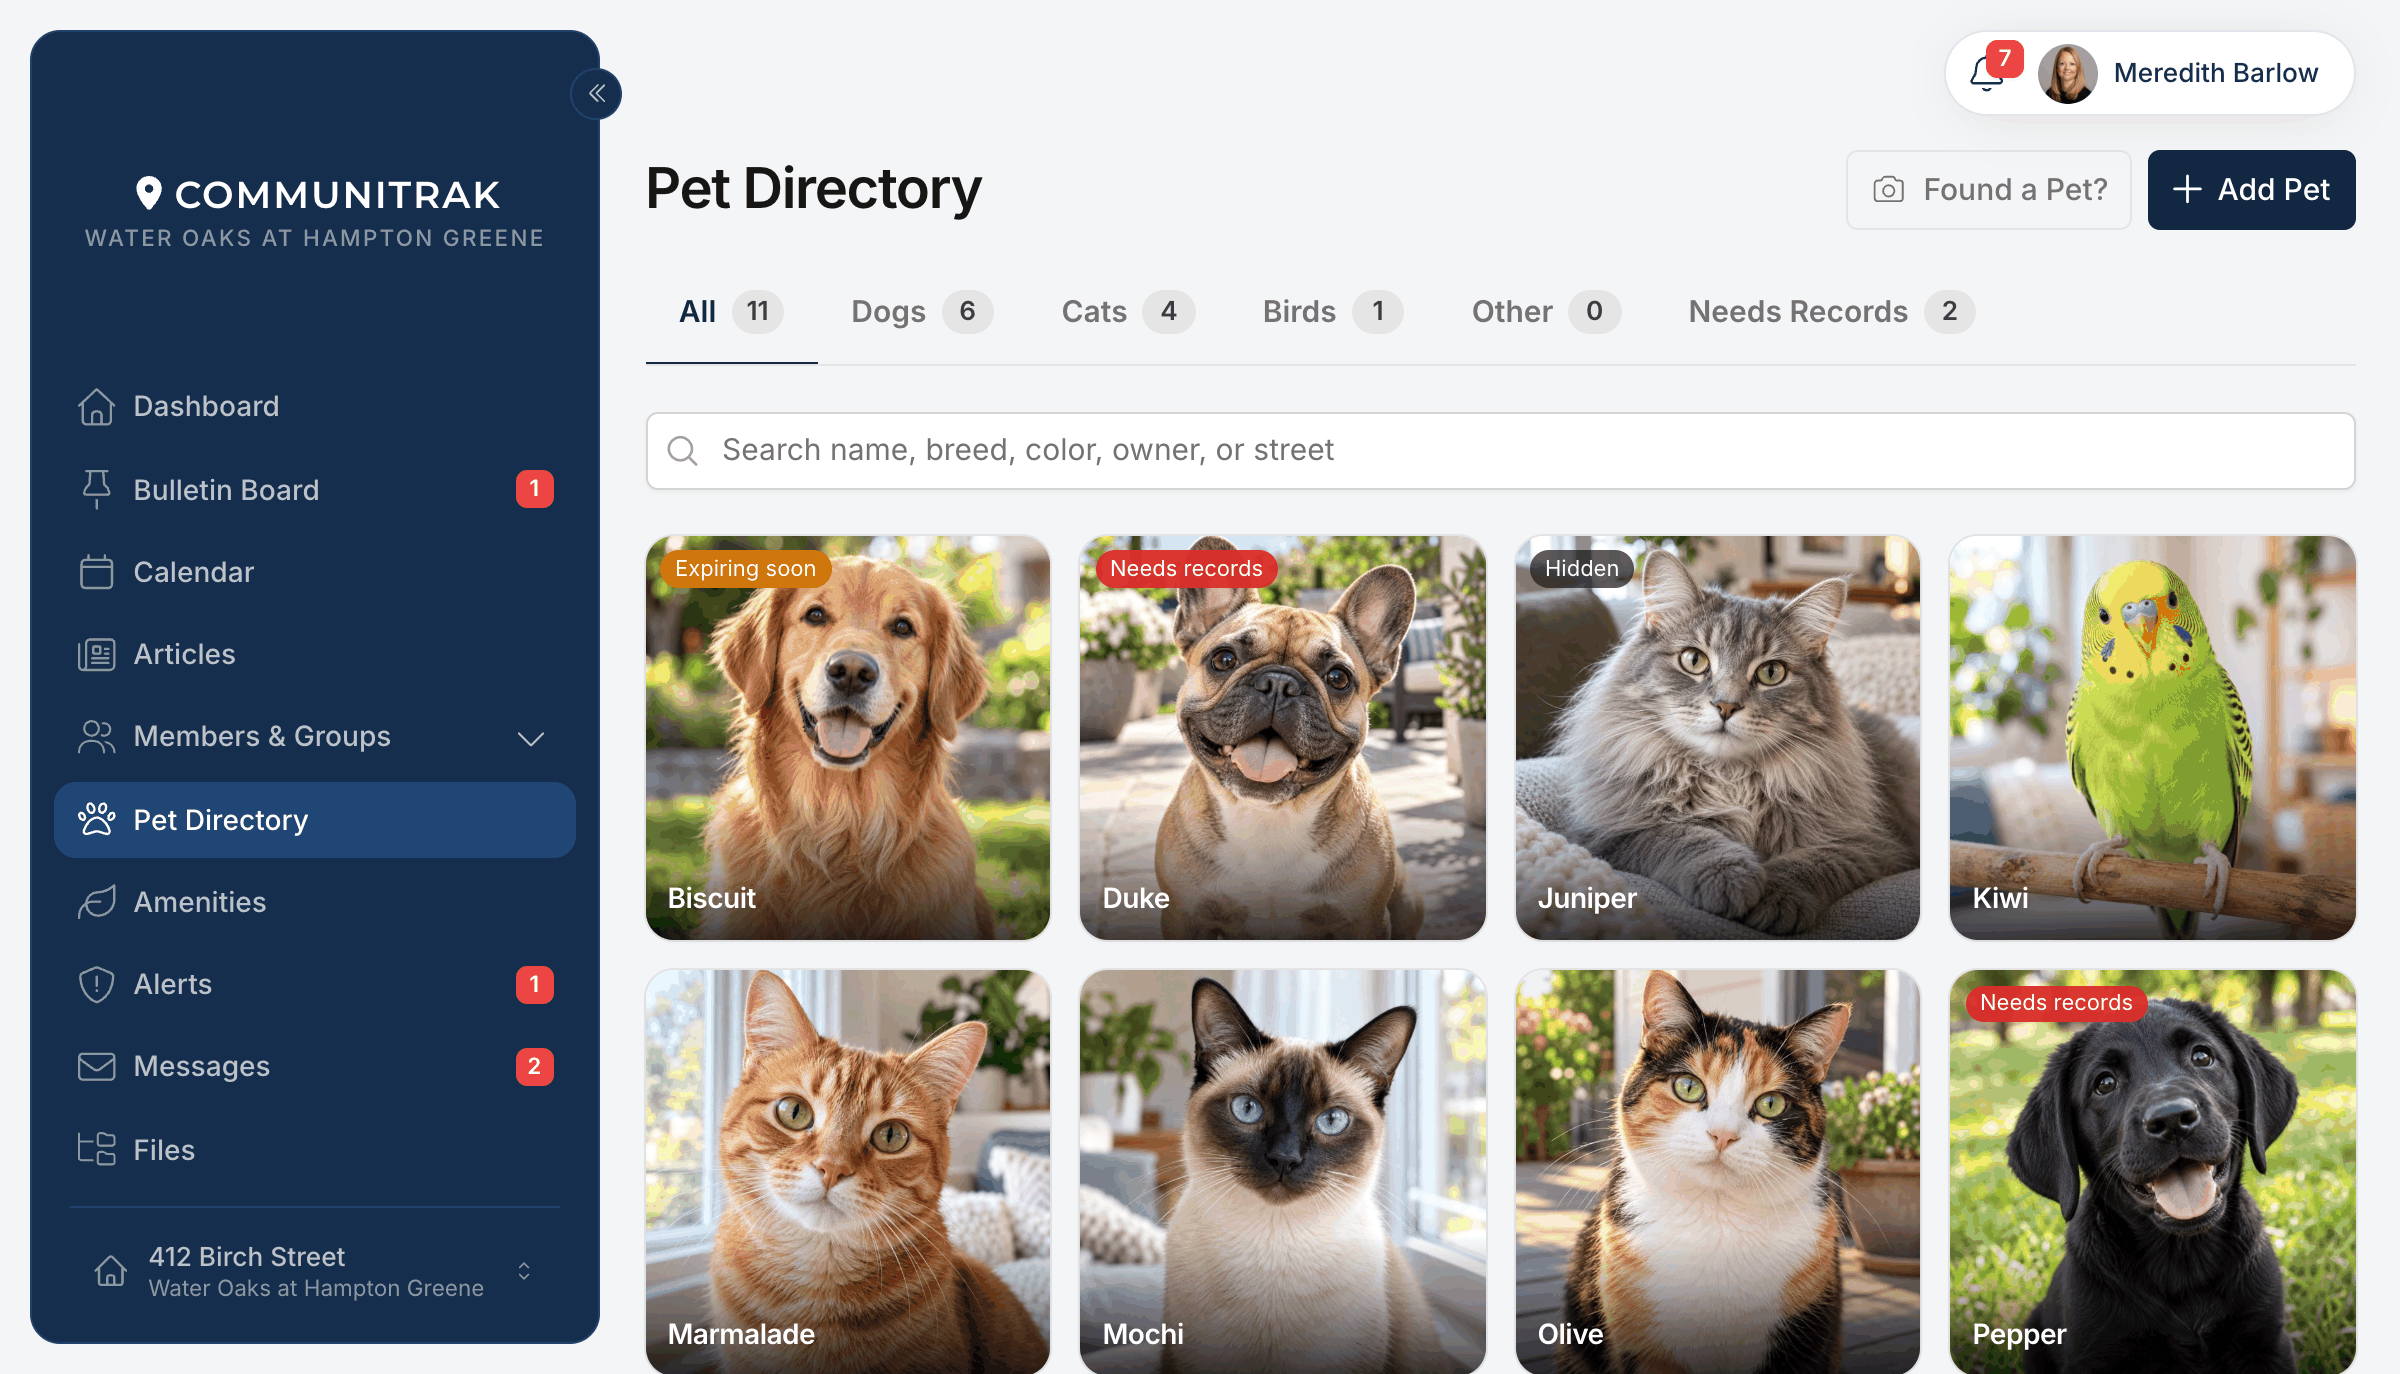This screenshot has height=1374, width=2400.
Task: Click the Messages envelope icon
Action: [96, 1066]
